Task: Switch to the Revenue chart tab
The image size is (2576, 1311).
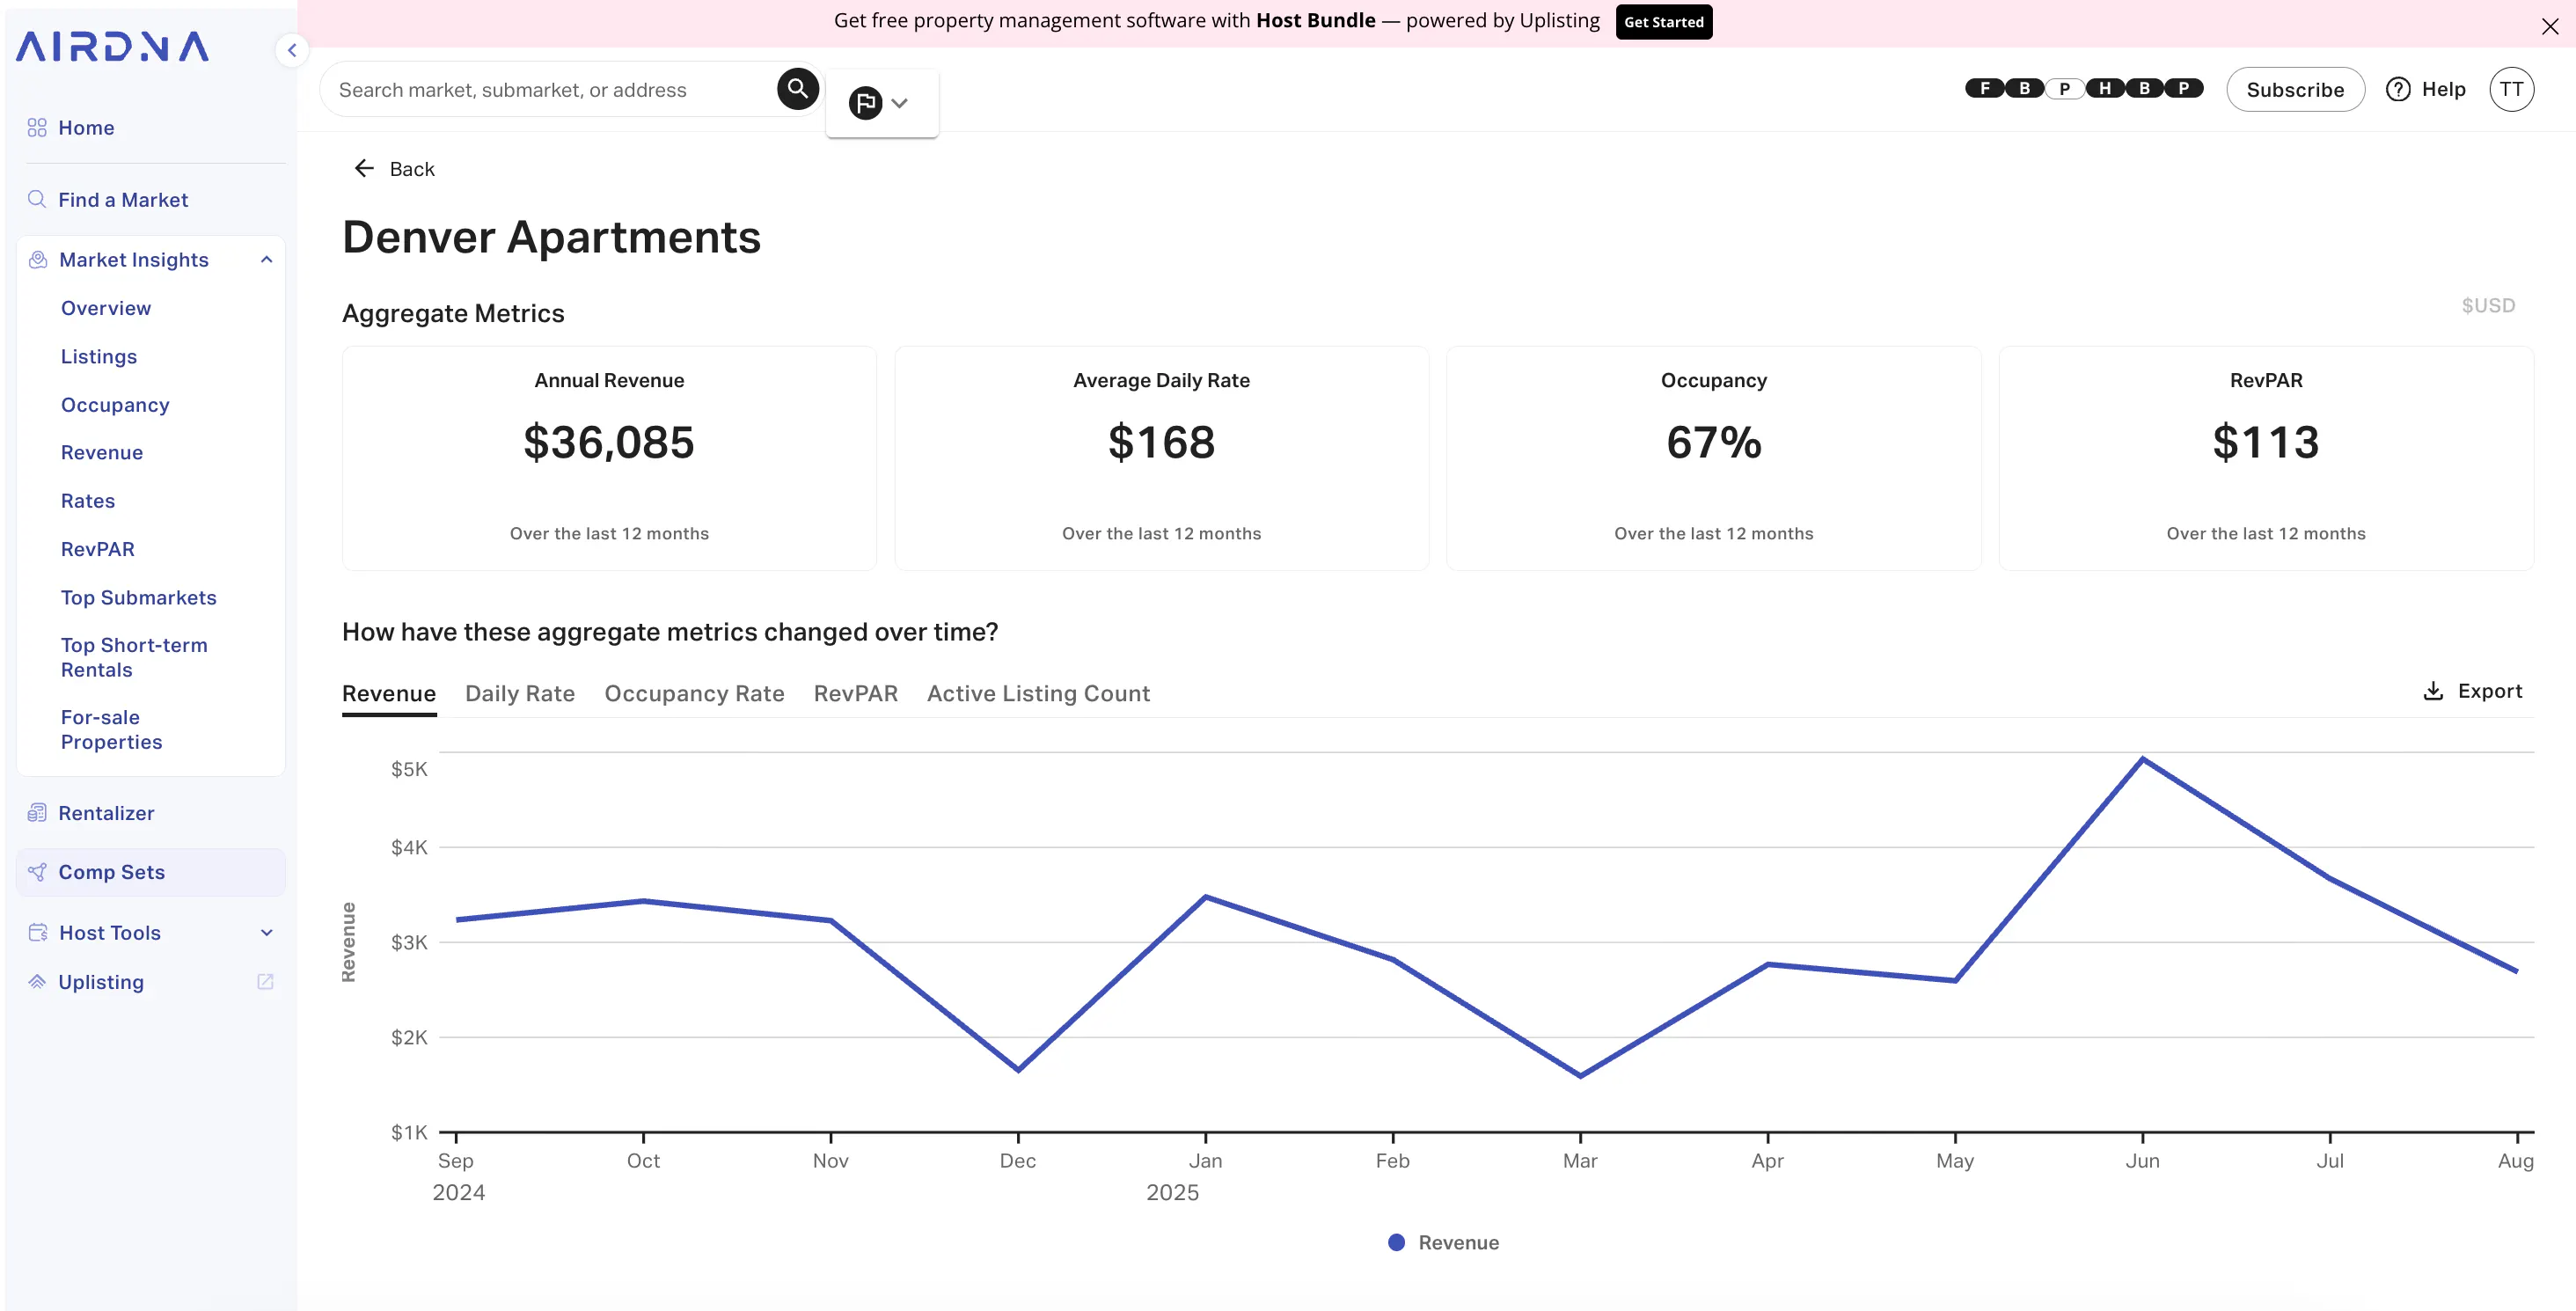Action: (389, 694)
